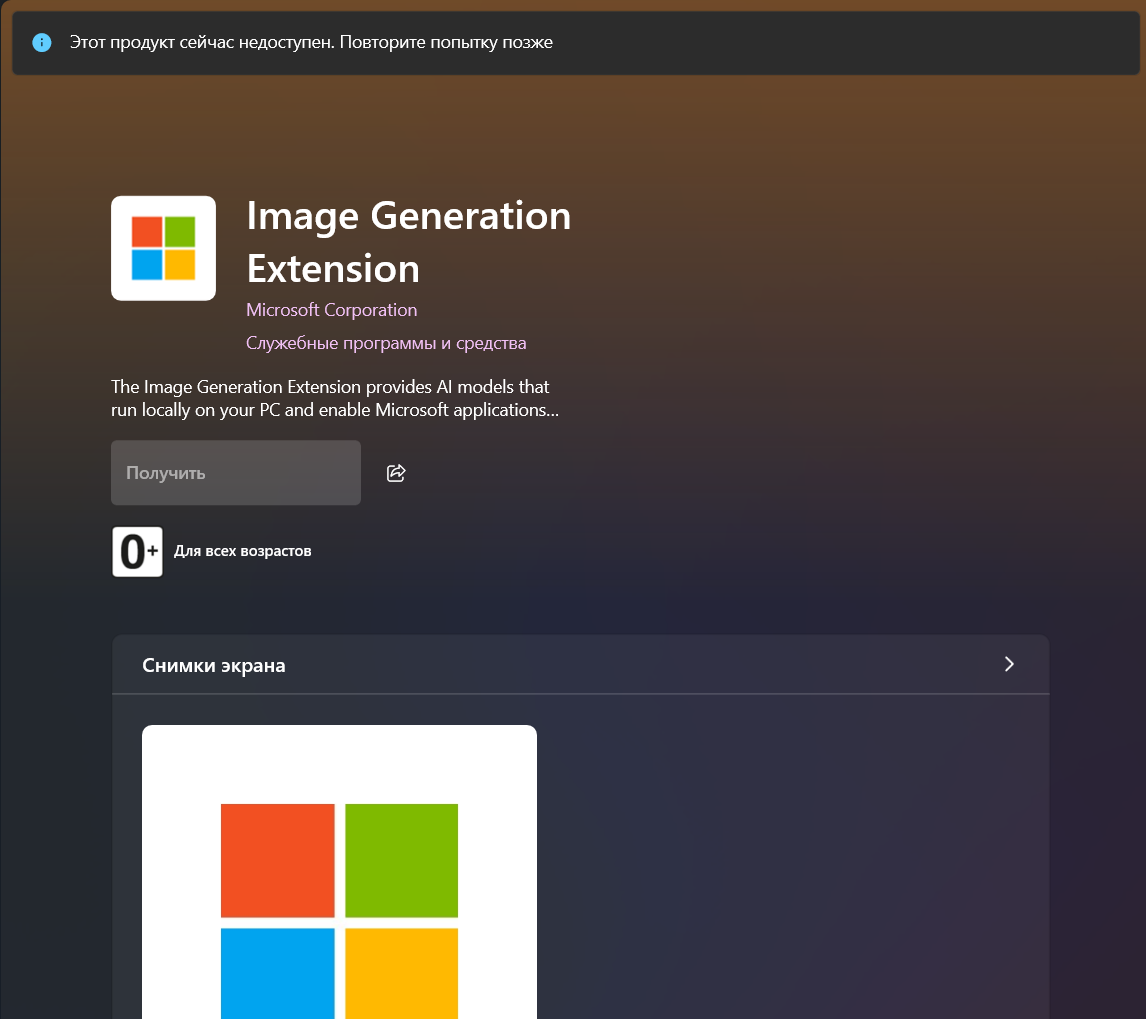Click the Для всех возрастов rating label

pyautogui.click(x=243, y=551)
